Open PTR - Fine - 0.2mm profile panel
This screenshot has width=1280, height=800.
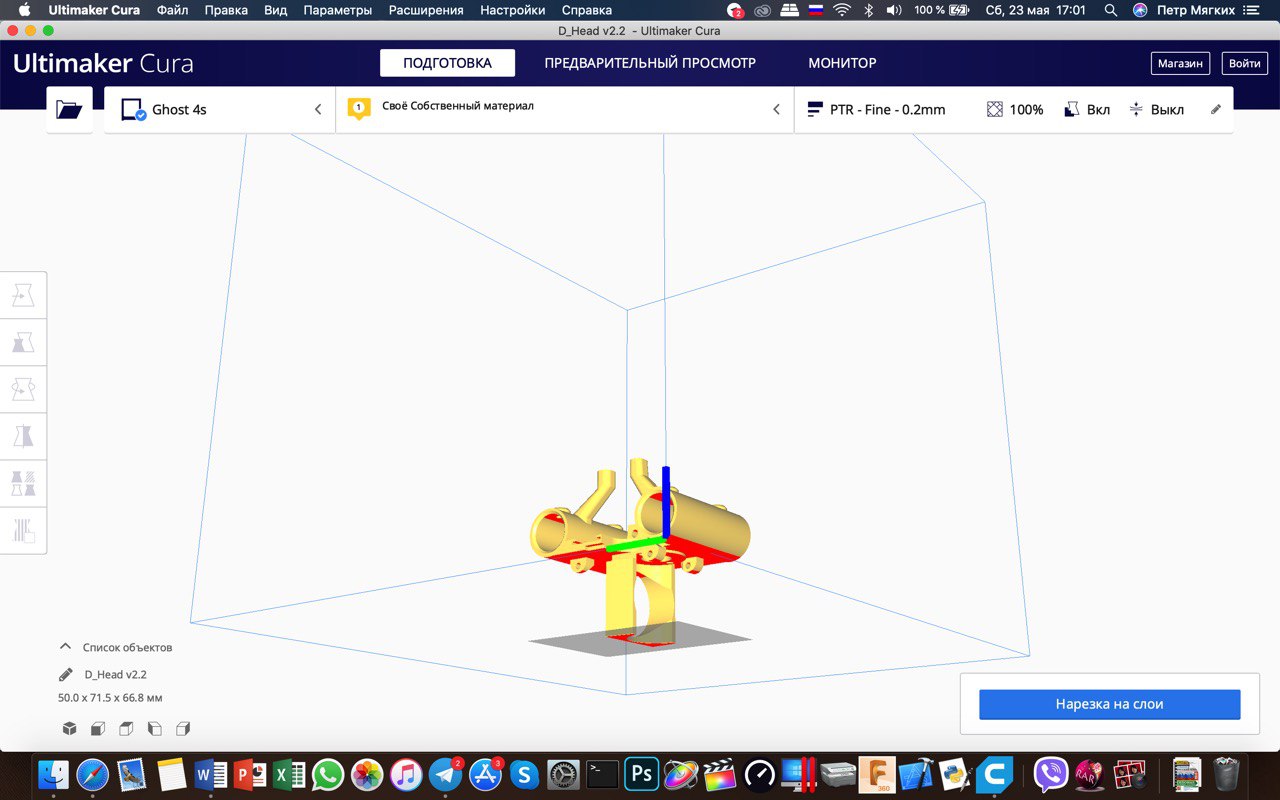(x=1014, y=109)
